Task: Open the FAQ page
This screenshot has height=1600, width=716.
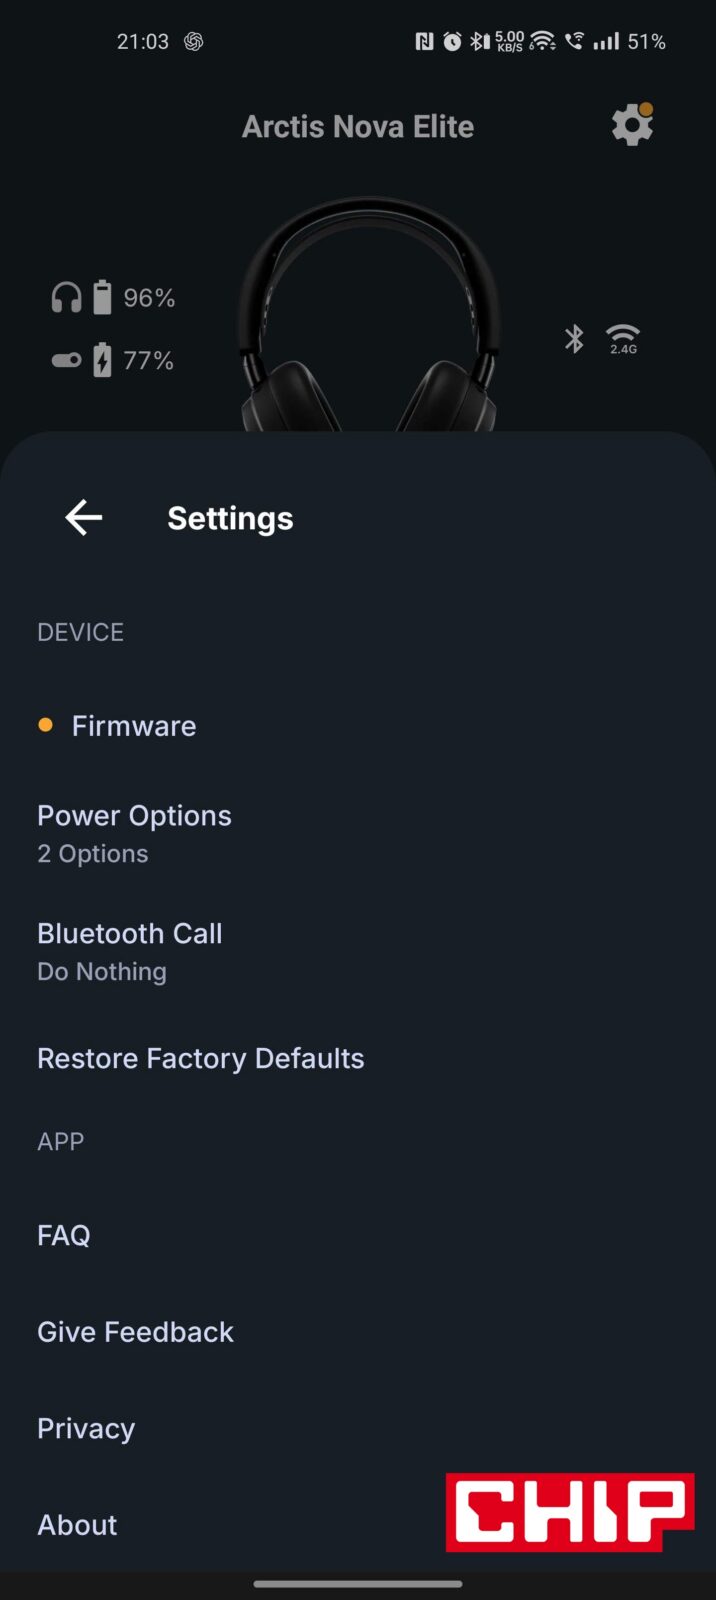Action: coord(64,1235)
